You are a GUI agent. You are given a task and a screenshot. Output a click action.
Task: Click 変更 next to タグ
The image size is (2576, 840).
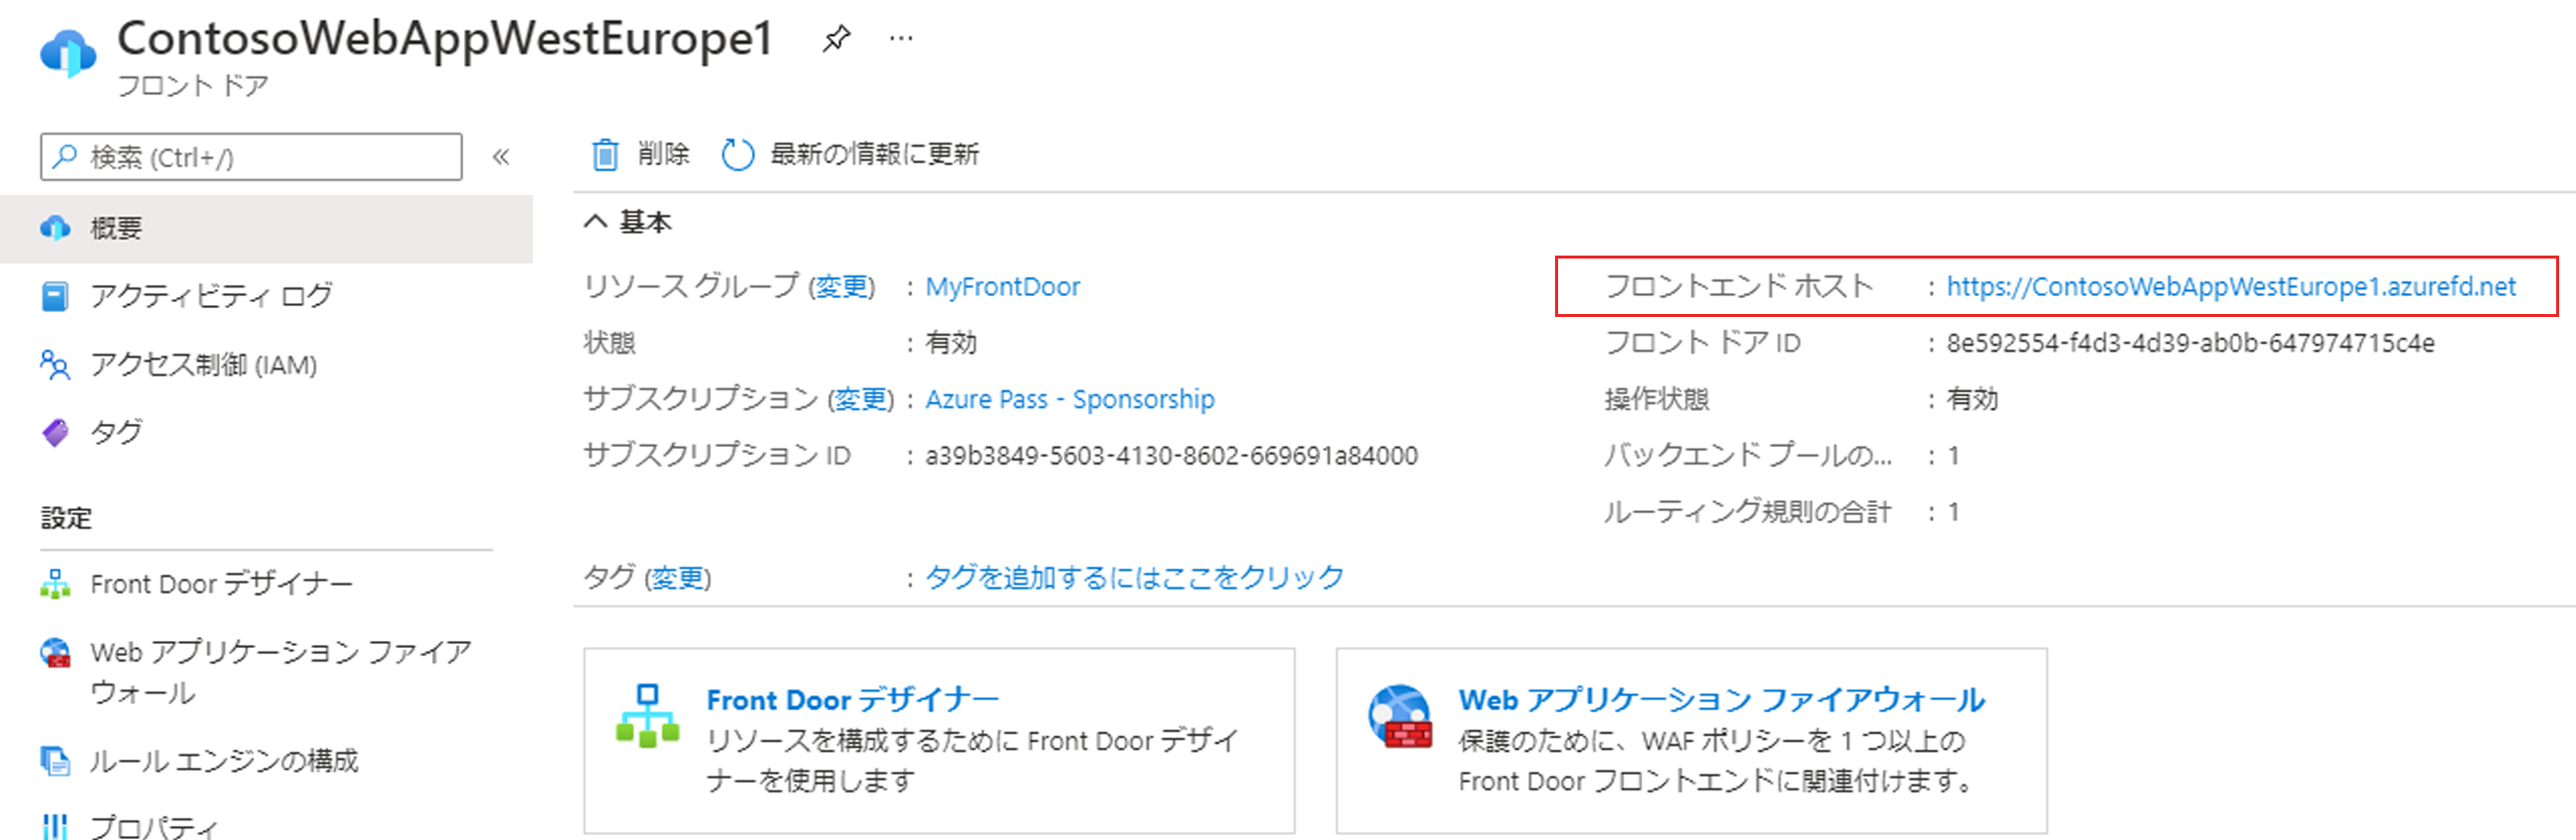[678, 578]
